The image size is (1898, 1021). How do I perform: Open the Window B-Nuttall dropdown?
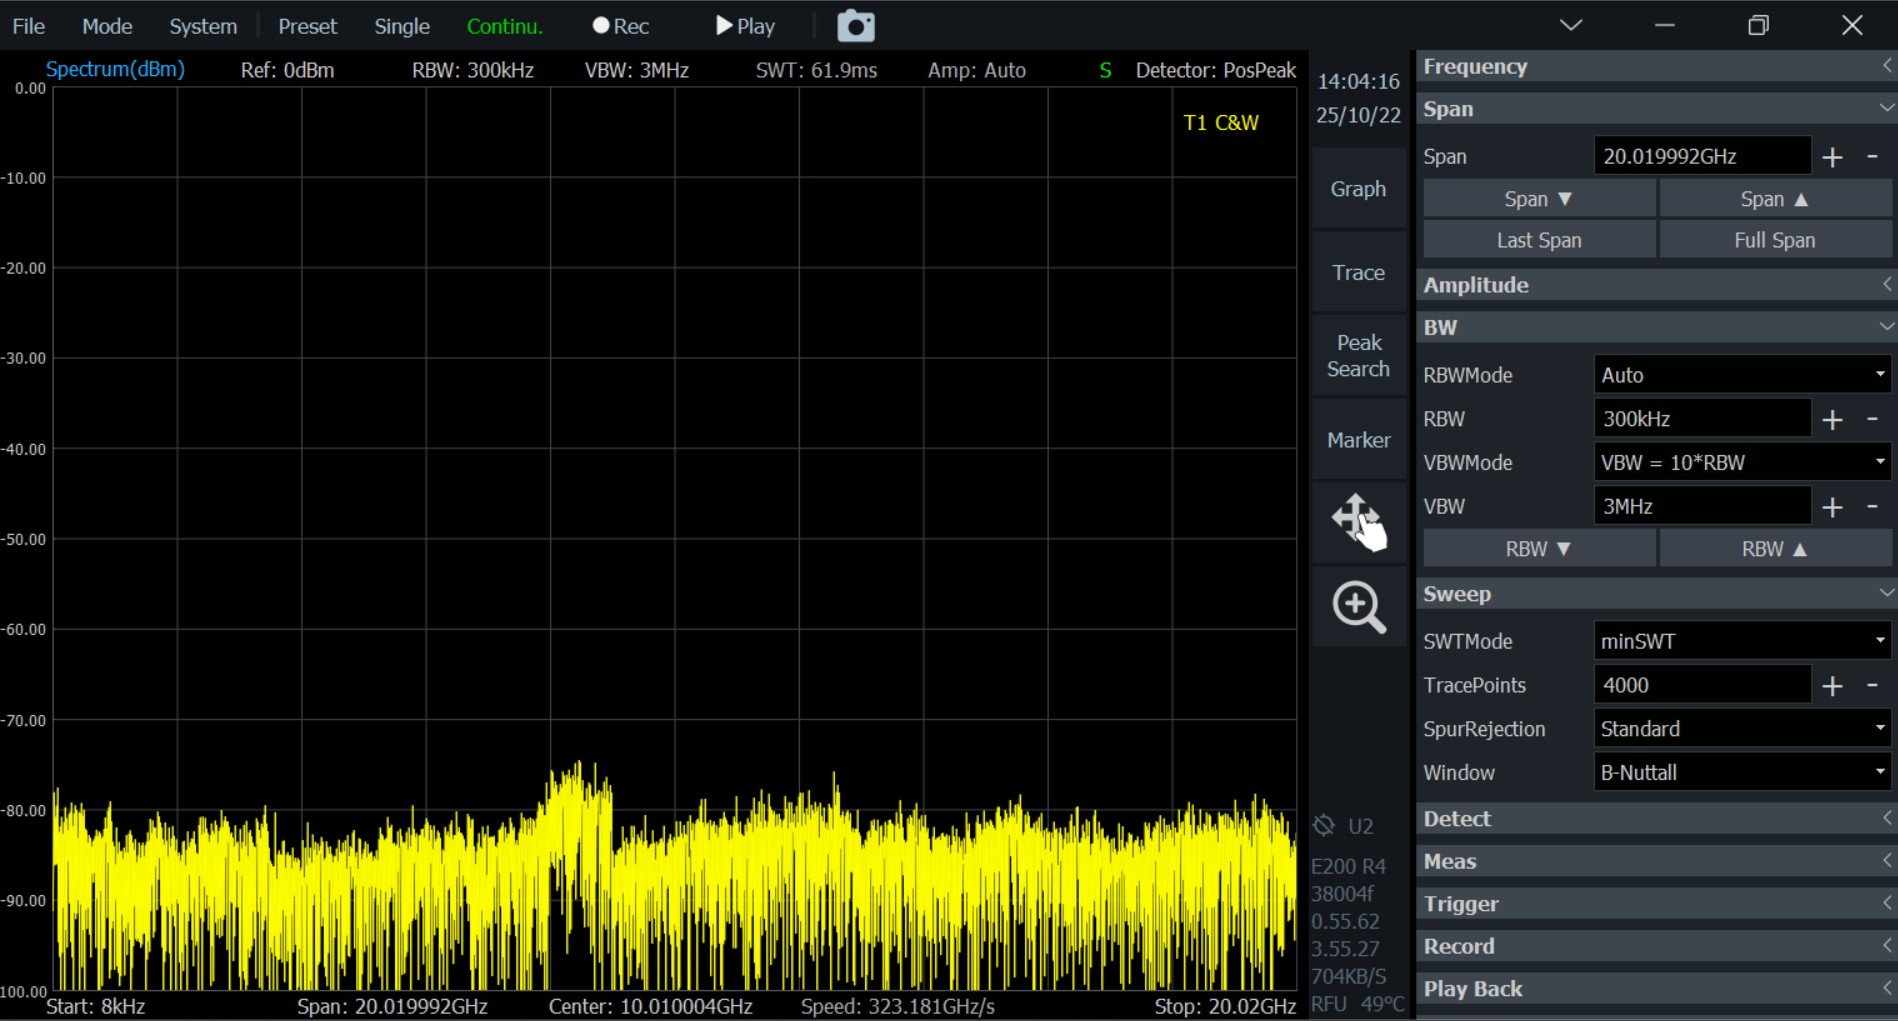(x=1741, y=772)
